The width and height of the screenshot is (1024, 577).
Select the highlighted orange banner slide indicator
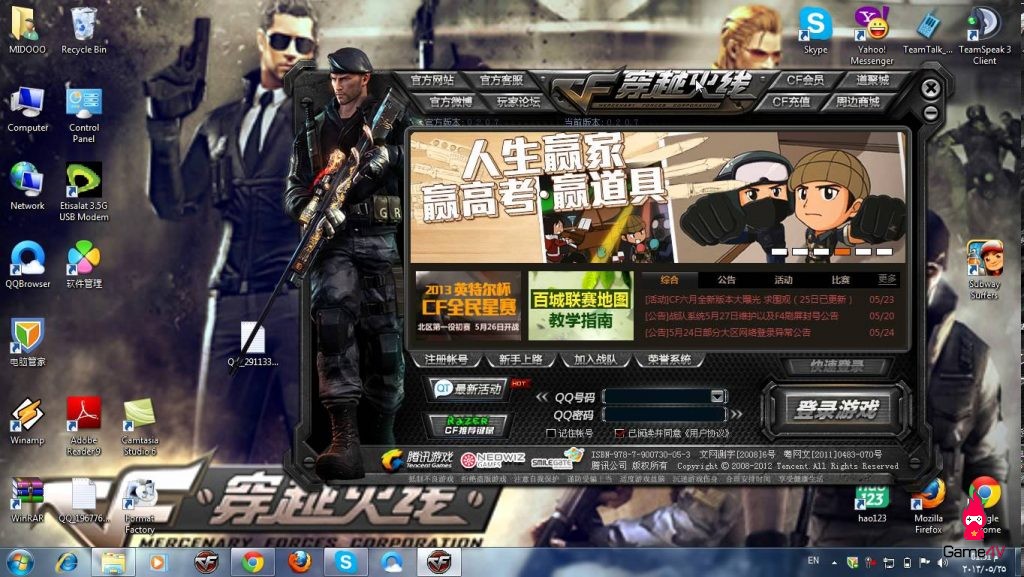(842, 251)
